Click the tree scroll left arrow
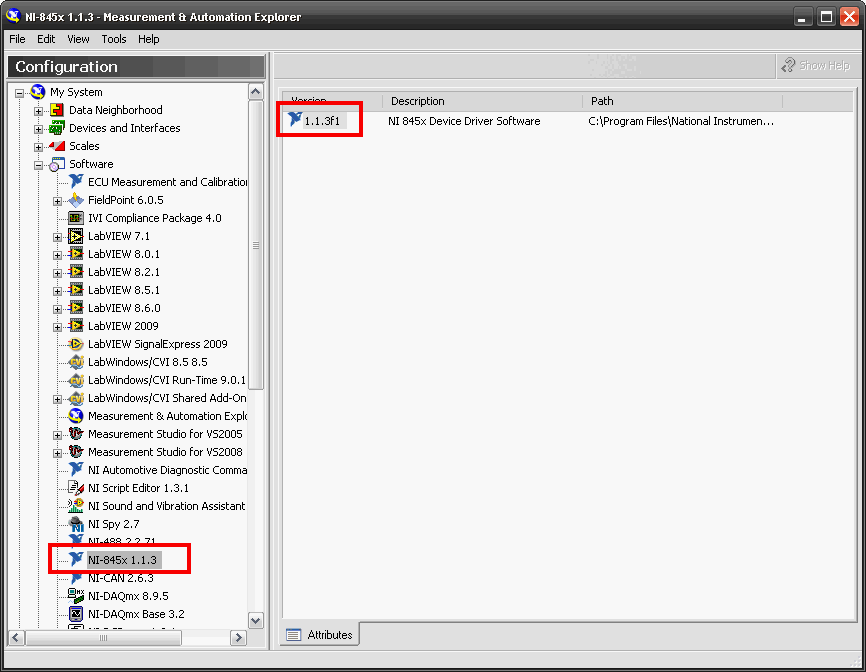The image size is (866, 672). pyautogui.click(x=16, y=638)
